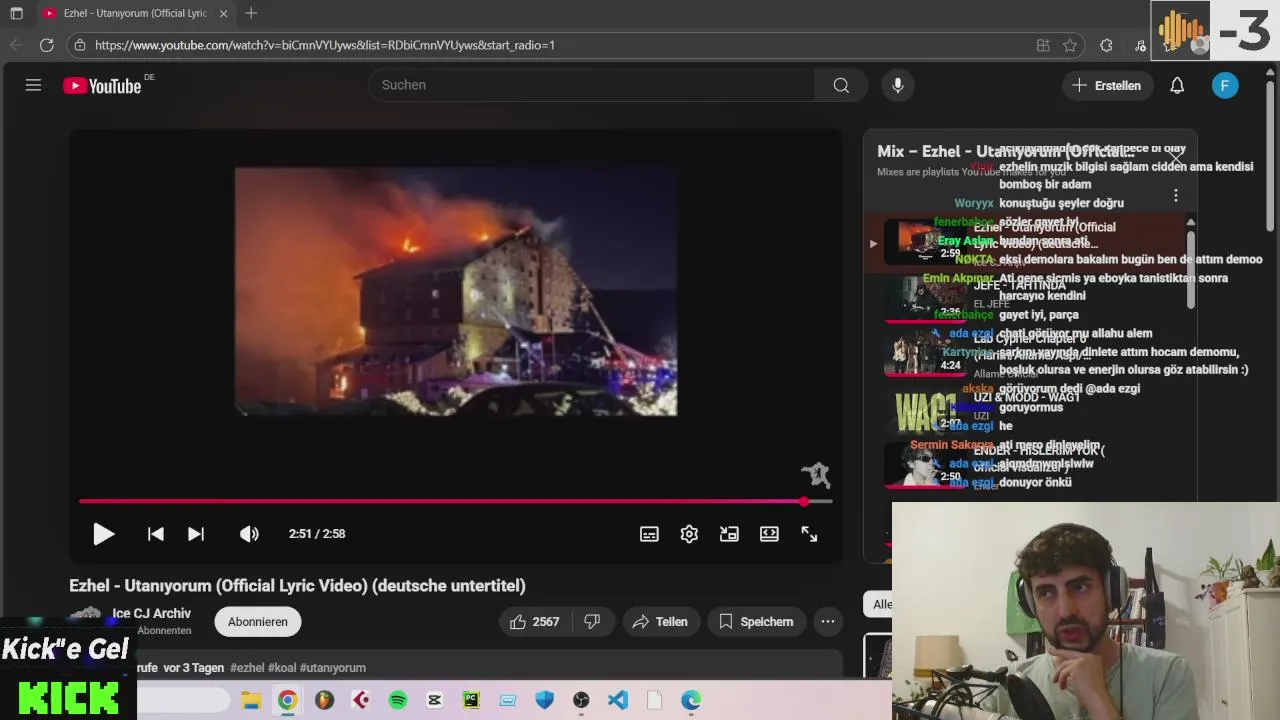Select the JEFE - TAHTINDA playlist thumbnail
Screen dimensions: 1280x720
pos(926,298)
